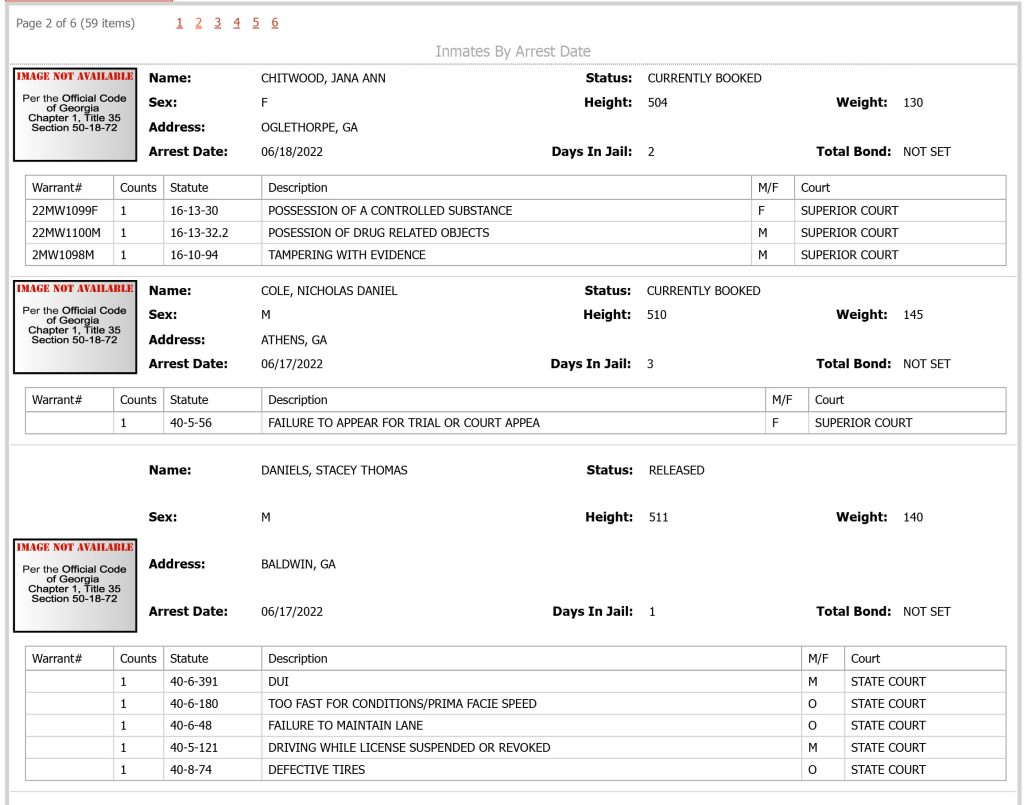
Task: Select name CHITWOOD, JANA ANN
Action: (323, 78)
